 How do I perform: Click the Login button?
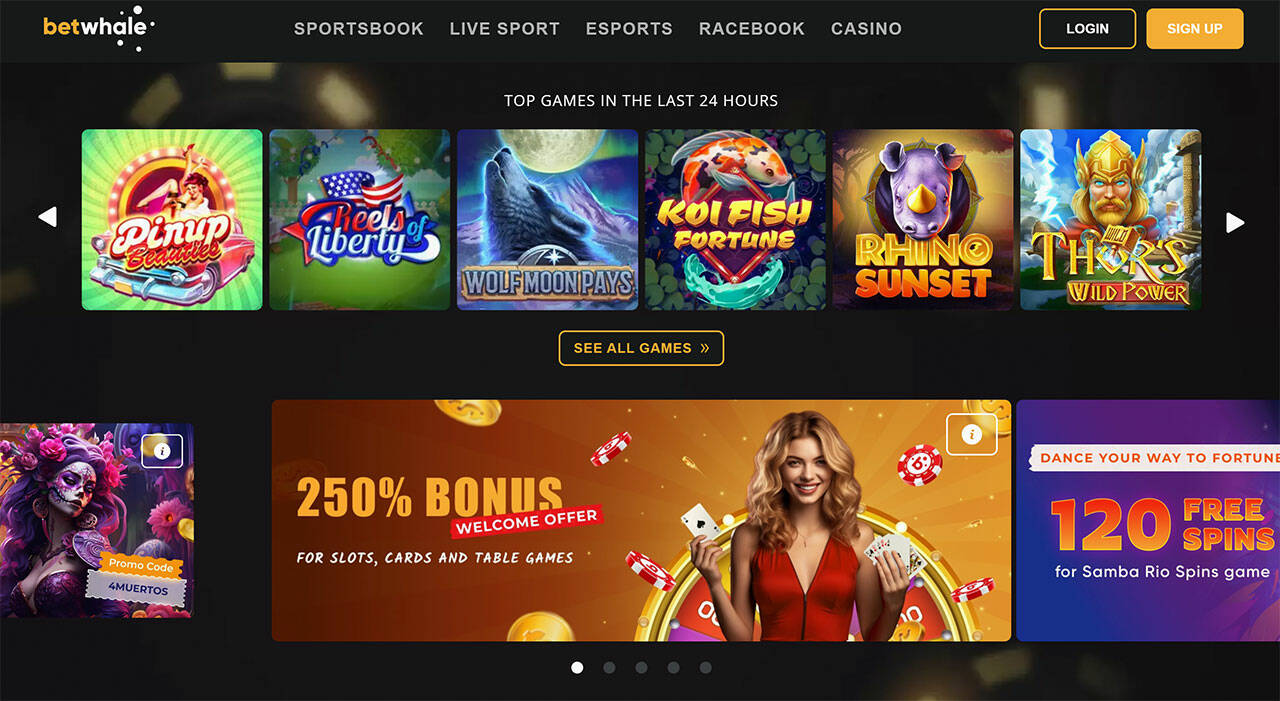click(1087, 29)
